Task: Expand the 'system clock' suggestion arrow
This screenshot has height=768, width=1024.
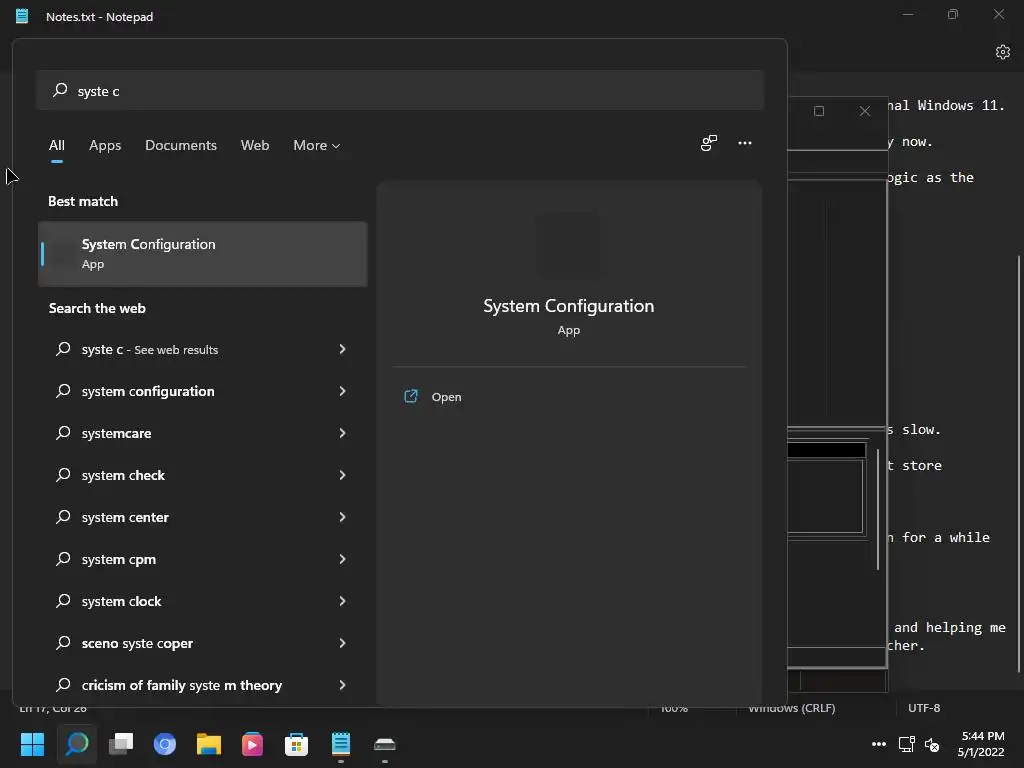Action: tap(342, 601)
